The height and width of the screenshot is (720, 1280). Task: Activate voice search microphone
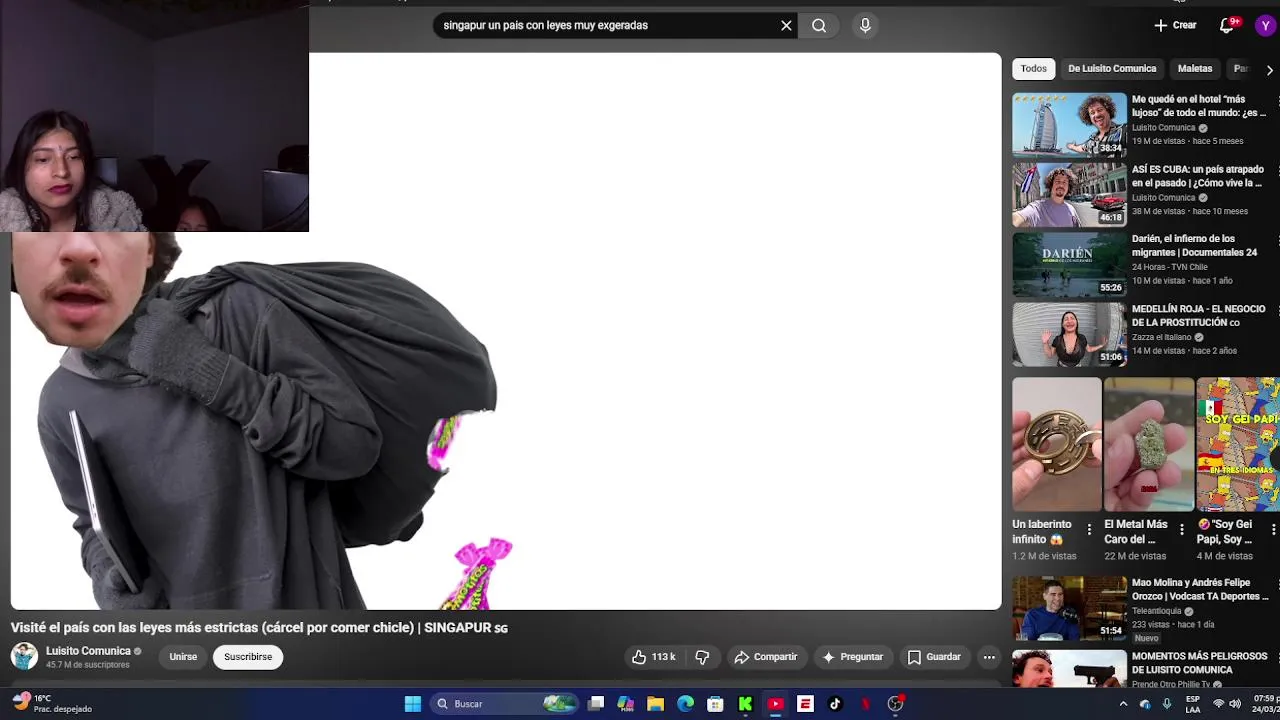tap(865, 26)
